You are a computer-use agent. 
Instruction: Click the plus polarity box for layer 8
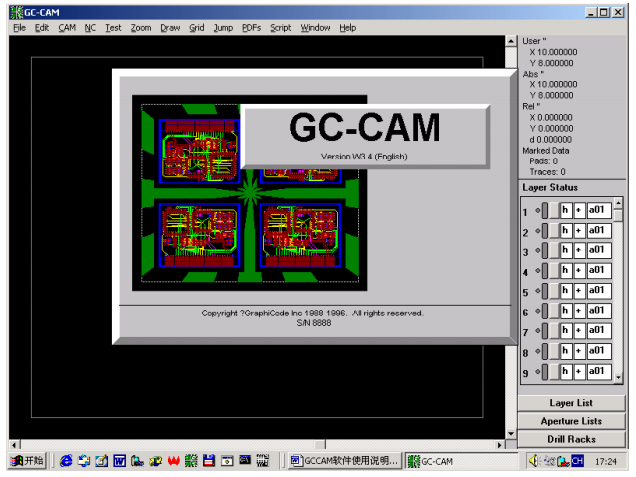[579, 350]
